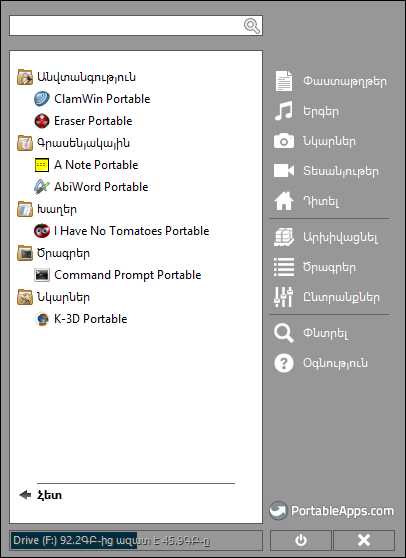Open pictures via the camera icon

284,141
